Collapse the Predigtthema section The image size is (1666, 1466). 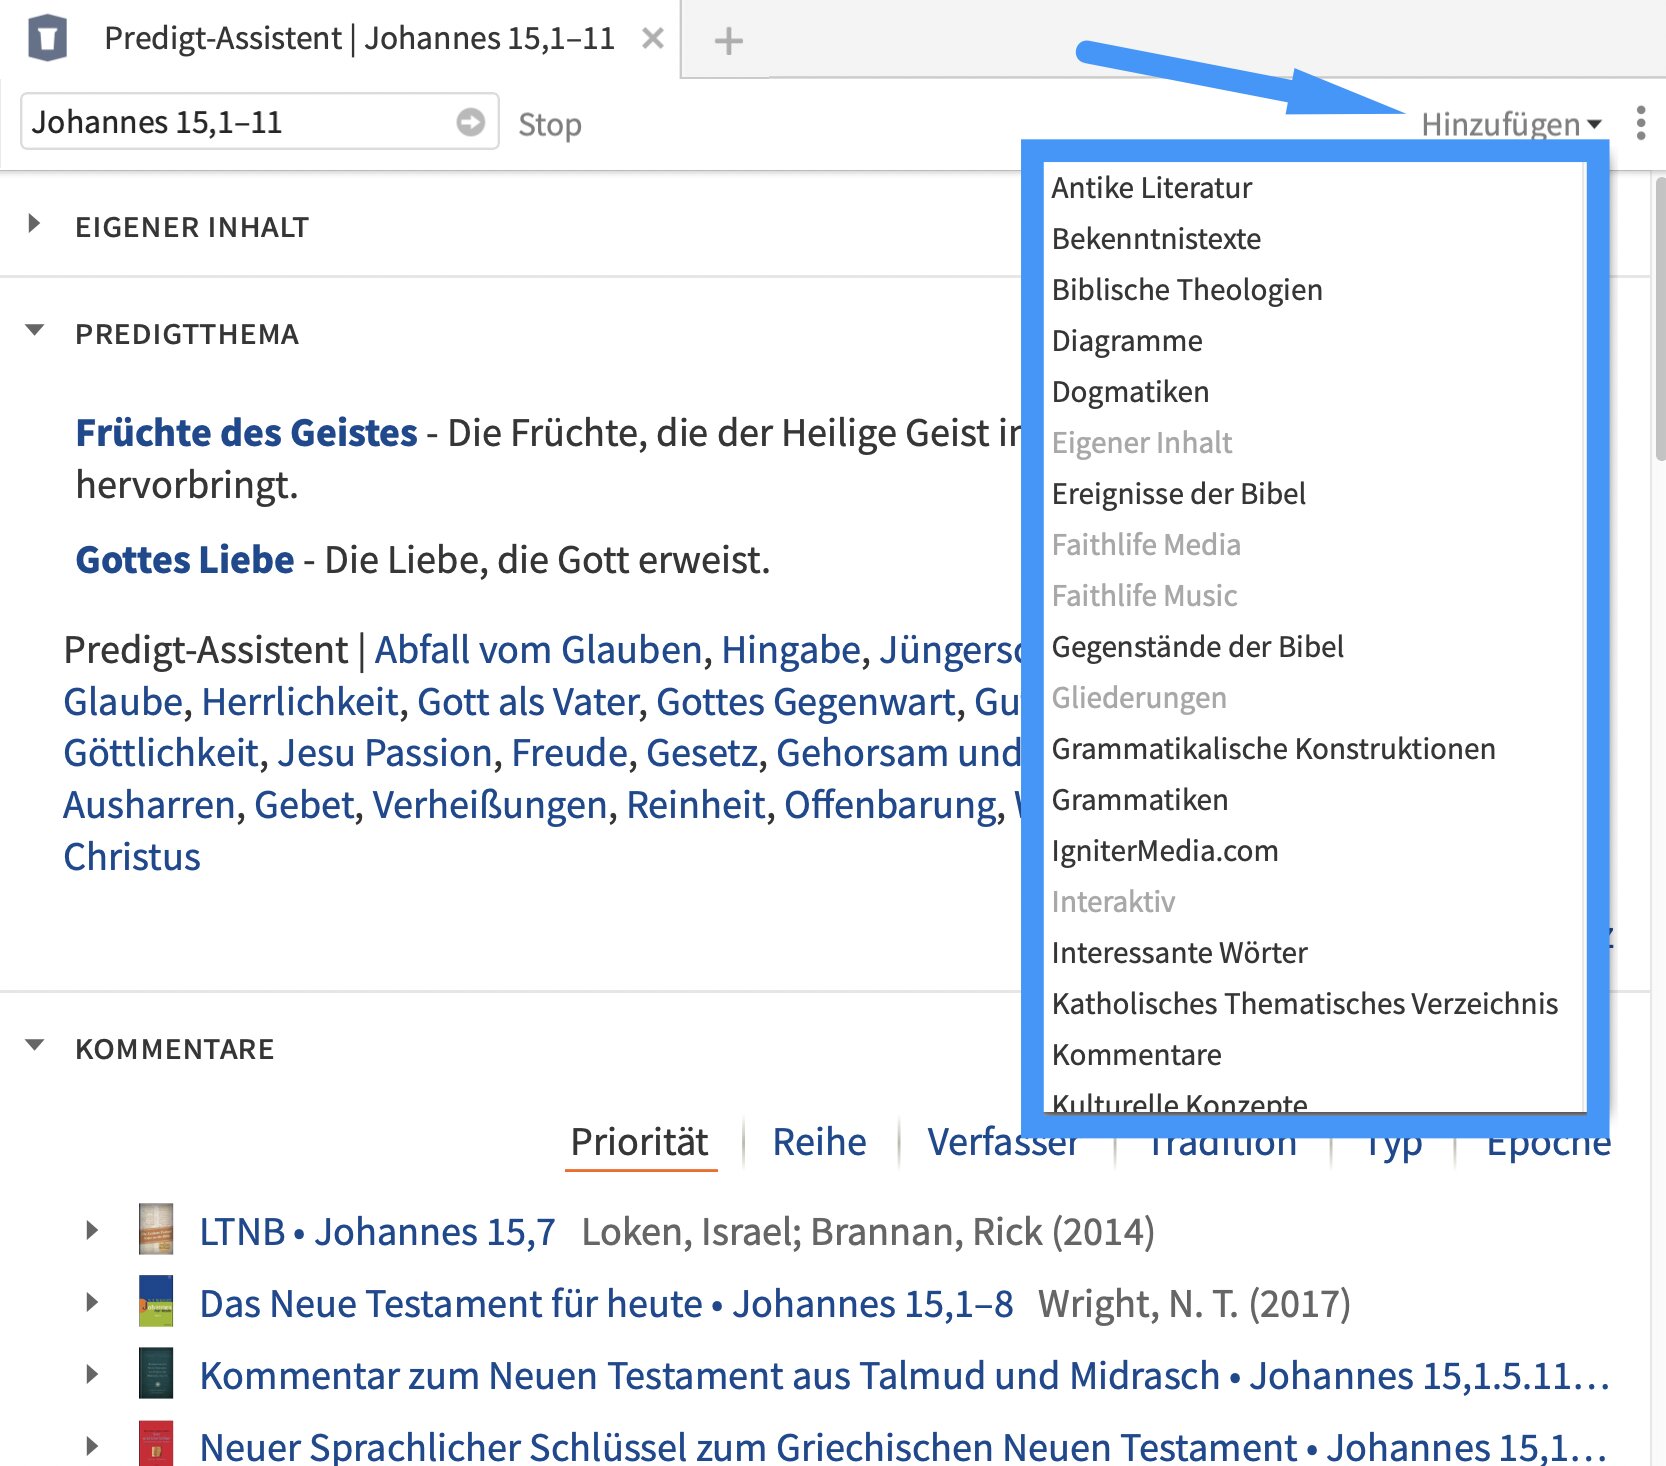(34, 330)
